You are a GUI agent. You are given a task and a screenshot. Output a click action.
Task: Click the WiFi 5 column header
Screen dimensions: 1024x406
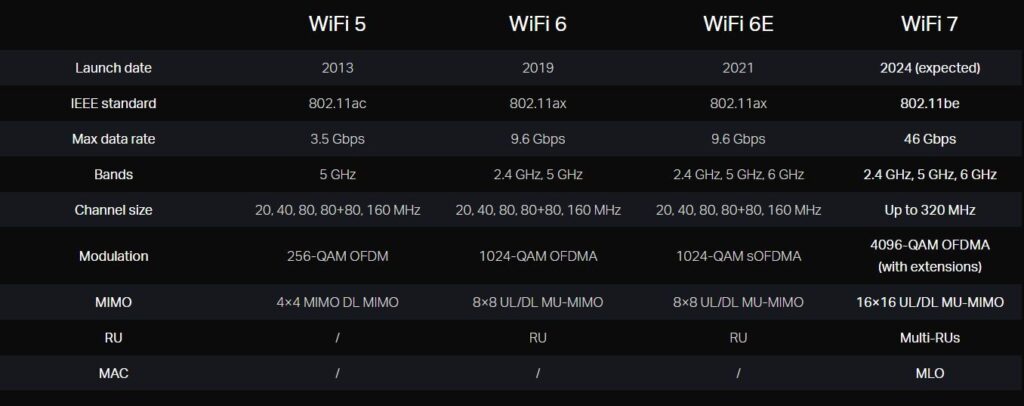(337, 24)
